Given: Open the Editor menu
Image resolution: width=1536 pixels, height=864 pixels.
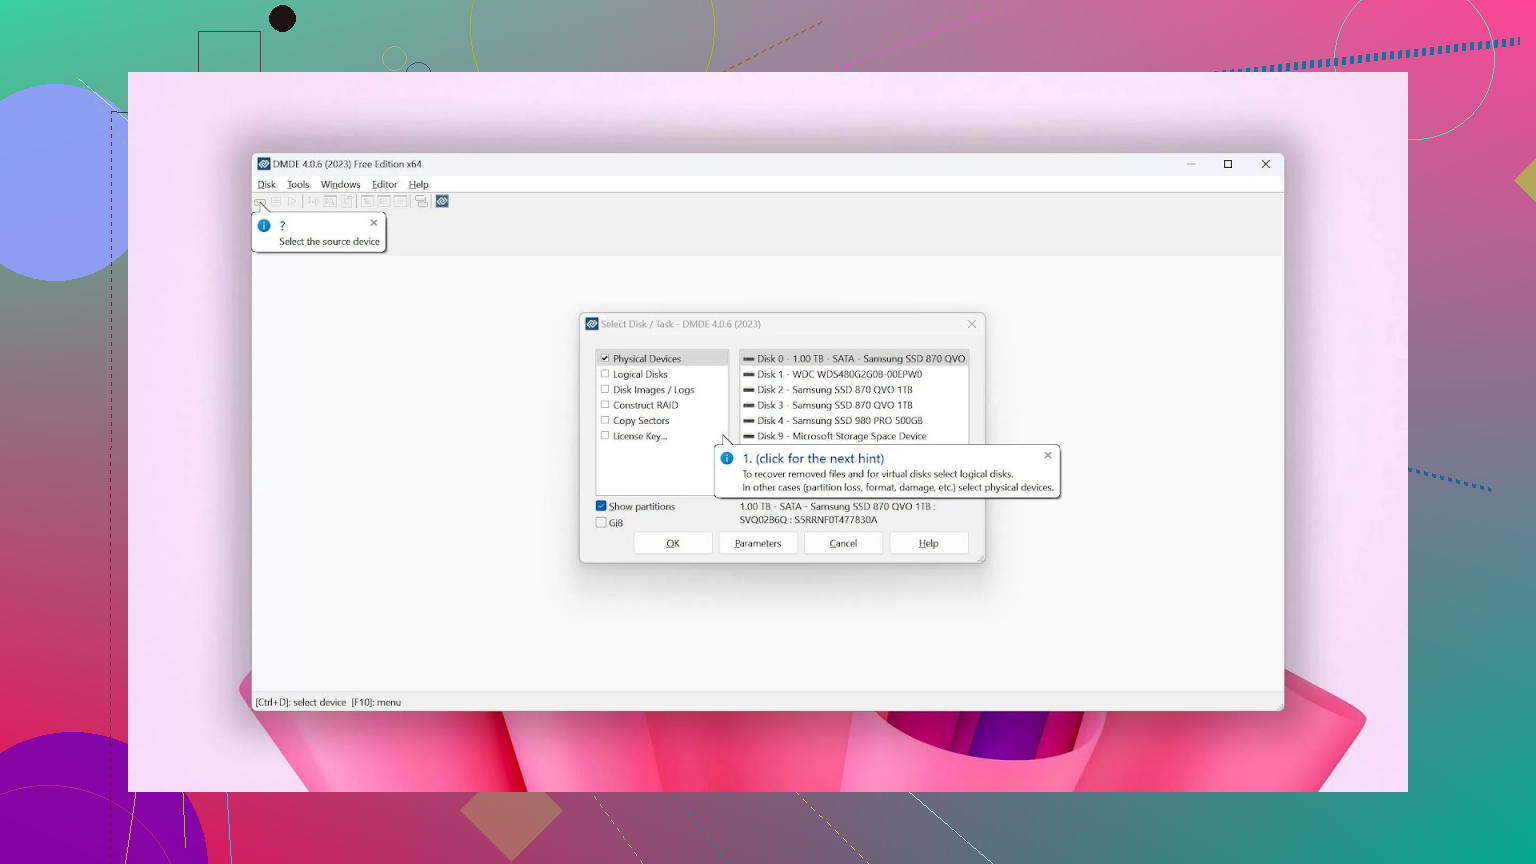Looking at the screenshot, I should click(x=384, y=184).
